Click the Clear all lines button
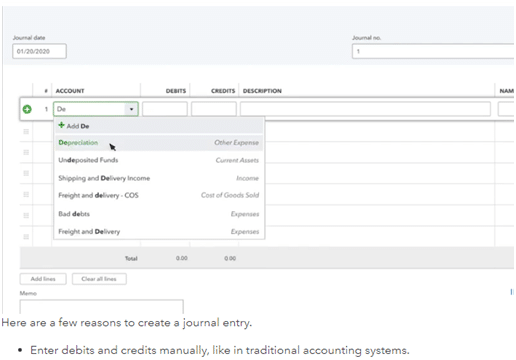 point(99,279)
